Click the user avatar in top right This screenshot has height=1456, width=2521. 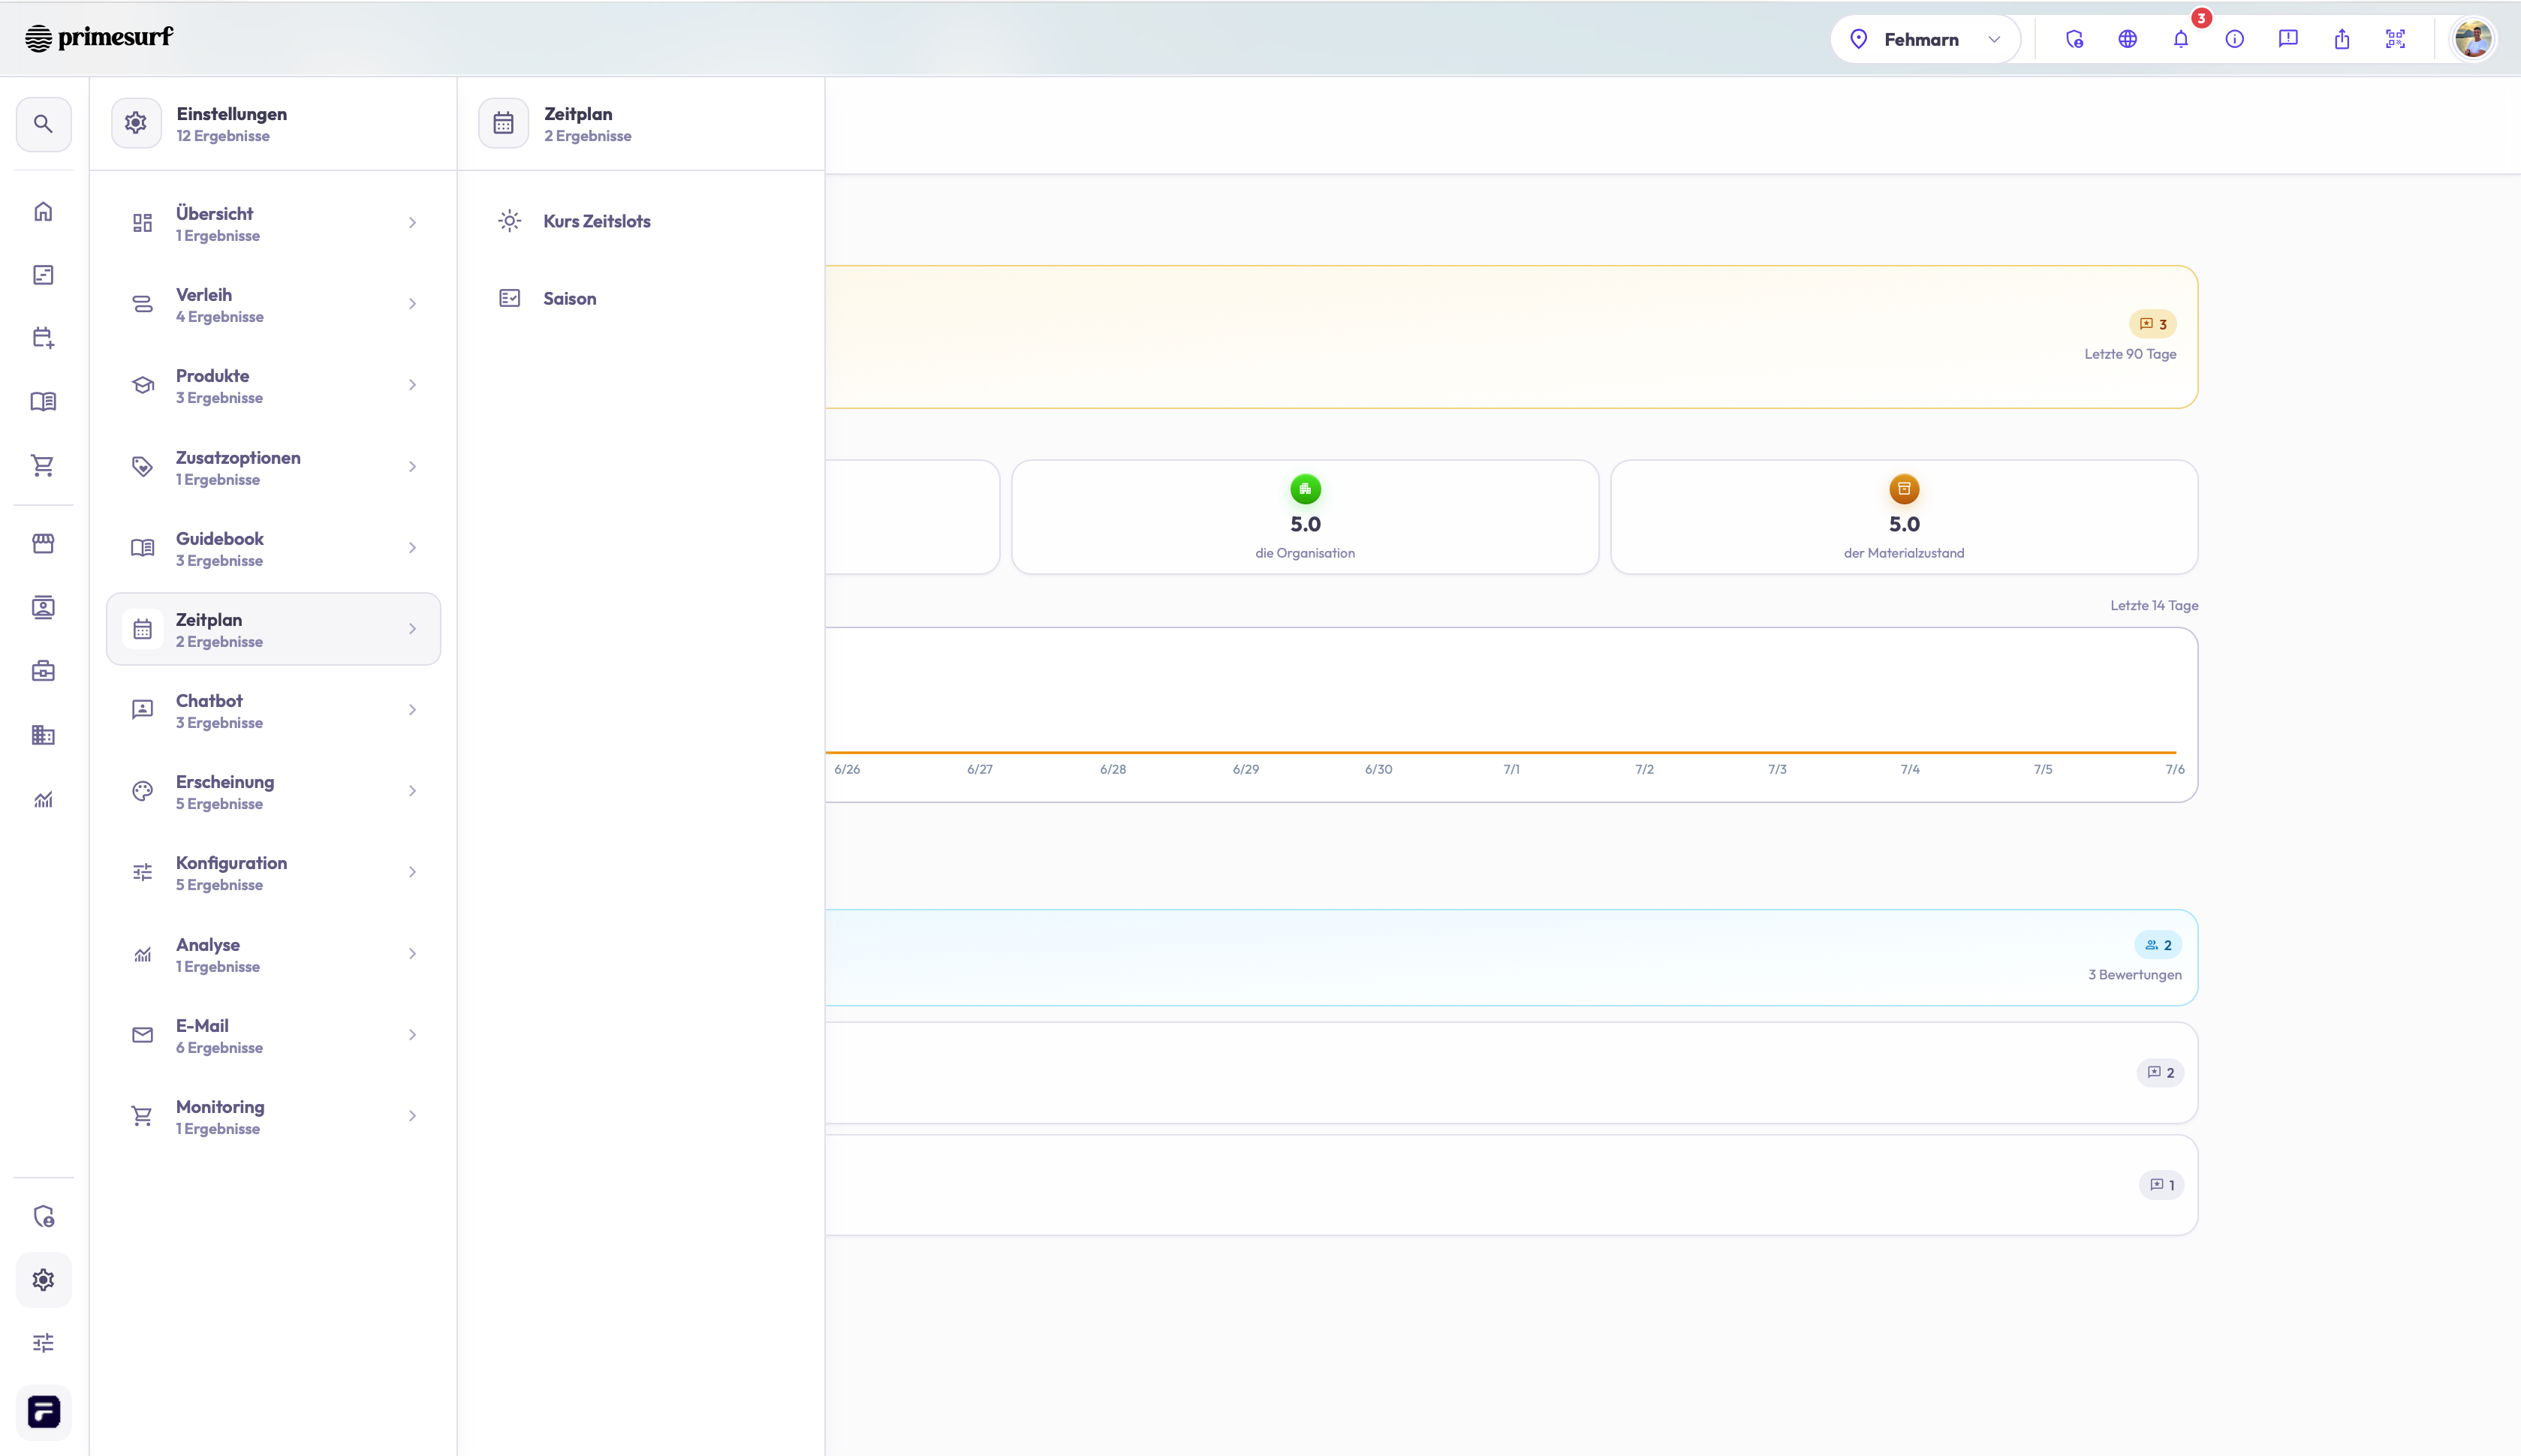pyautogui.click(x=2473, y=39)
